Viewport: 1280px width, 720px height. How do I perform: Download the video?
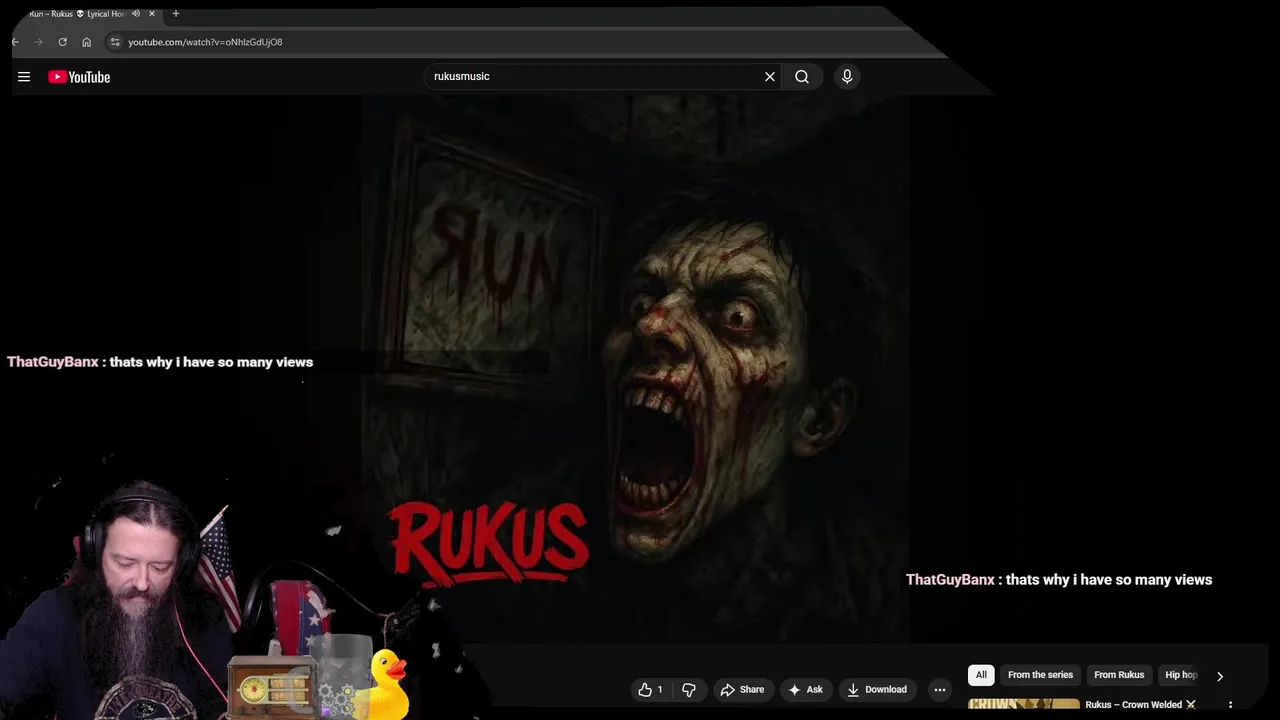click(876, 689)
